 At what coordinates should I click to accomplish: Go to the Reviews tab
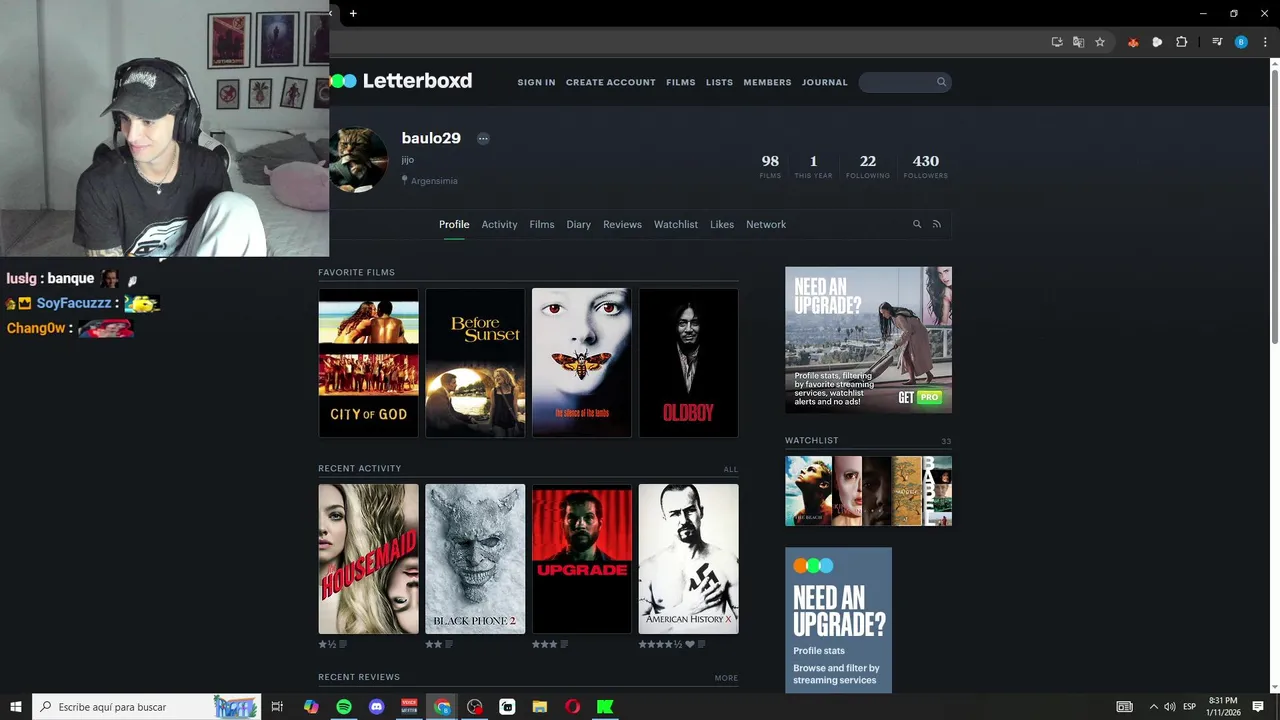point(622,224)
